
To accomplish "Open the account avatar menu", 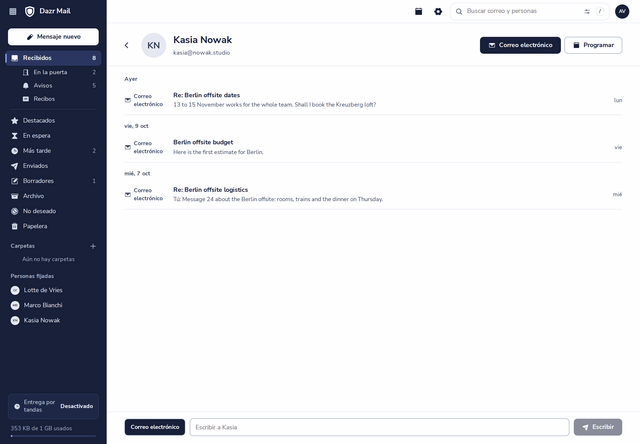I will pos(622,11).
